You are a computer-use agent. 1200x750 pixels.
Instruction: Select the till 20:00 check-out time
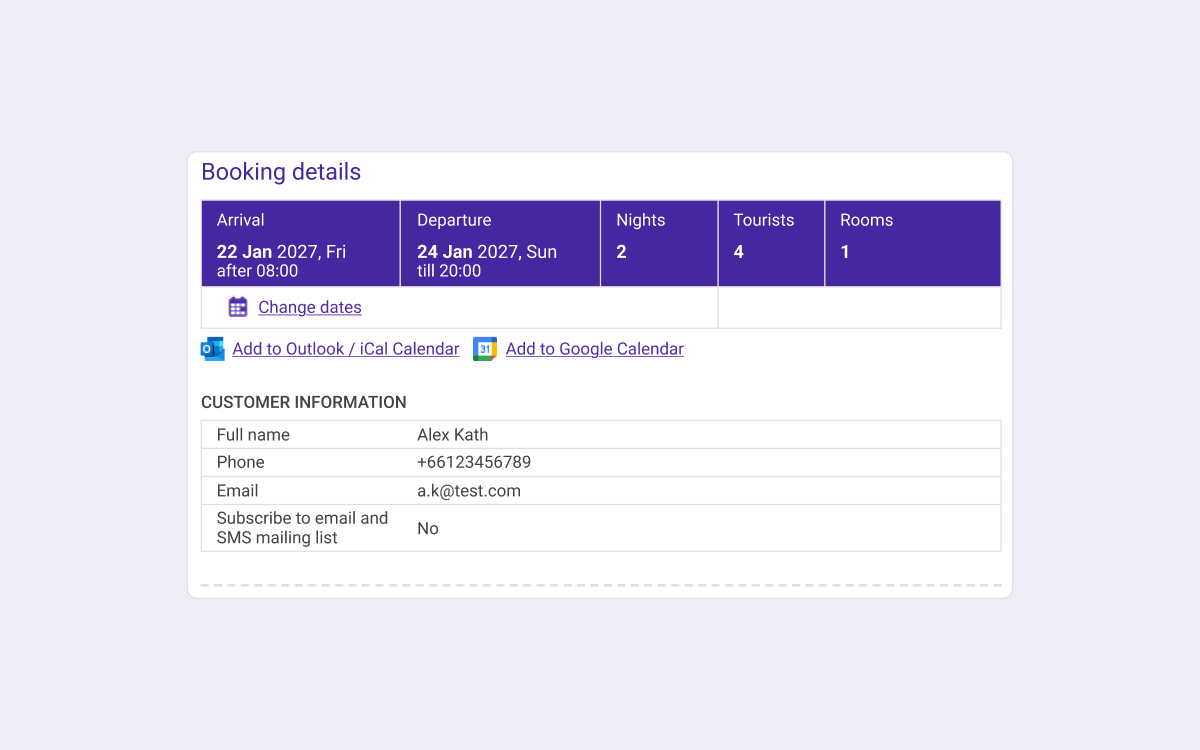click(449, 271)
